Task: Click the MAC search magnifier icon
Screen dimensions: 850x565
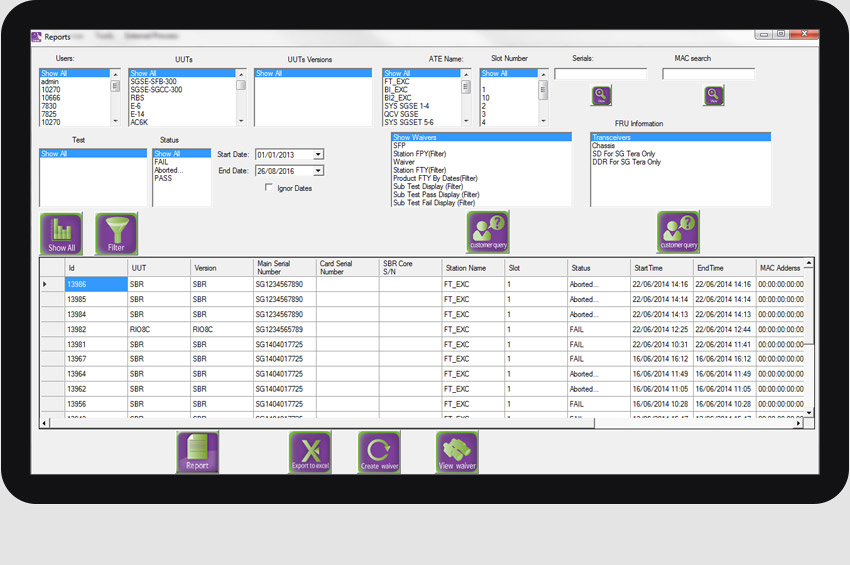Action: coord(713,96)
